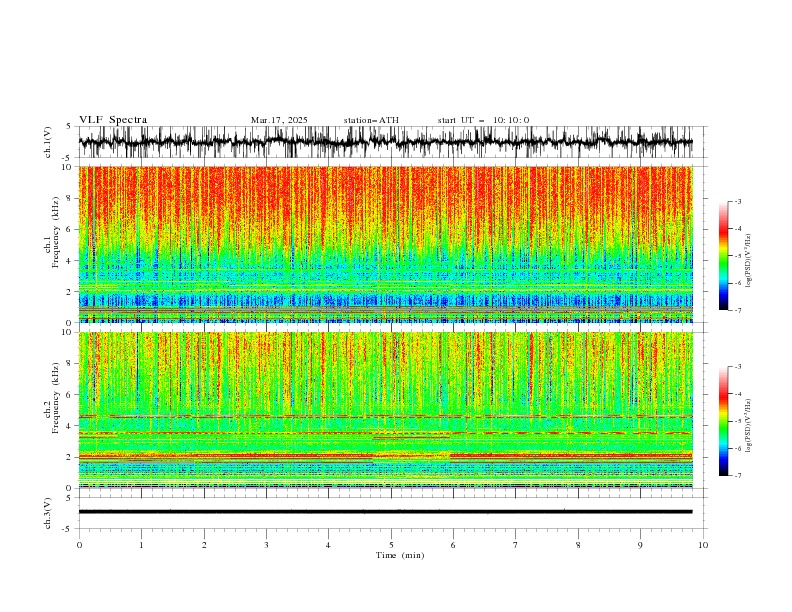
Task: Click the ch.1 spectrogram panel
Action: (x=385, y=244)
